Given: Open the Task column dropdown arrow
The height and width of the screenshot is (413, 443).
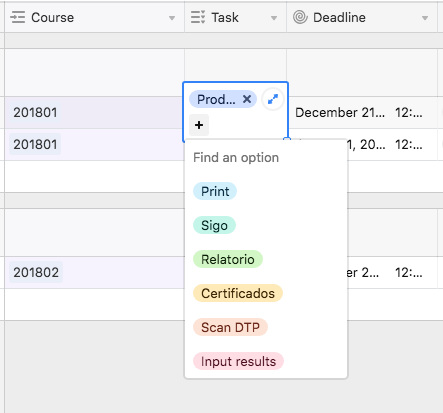Looking at the screenshot, I should click(x=274, y=18).
